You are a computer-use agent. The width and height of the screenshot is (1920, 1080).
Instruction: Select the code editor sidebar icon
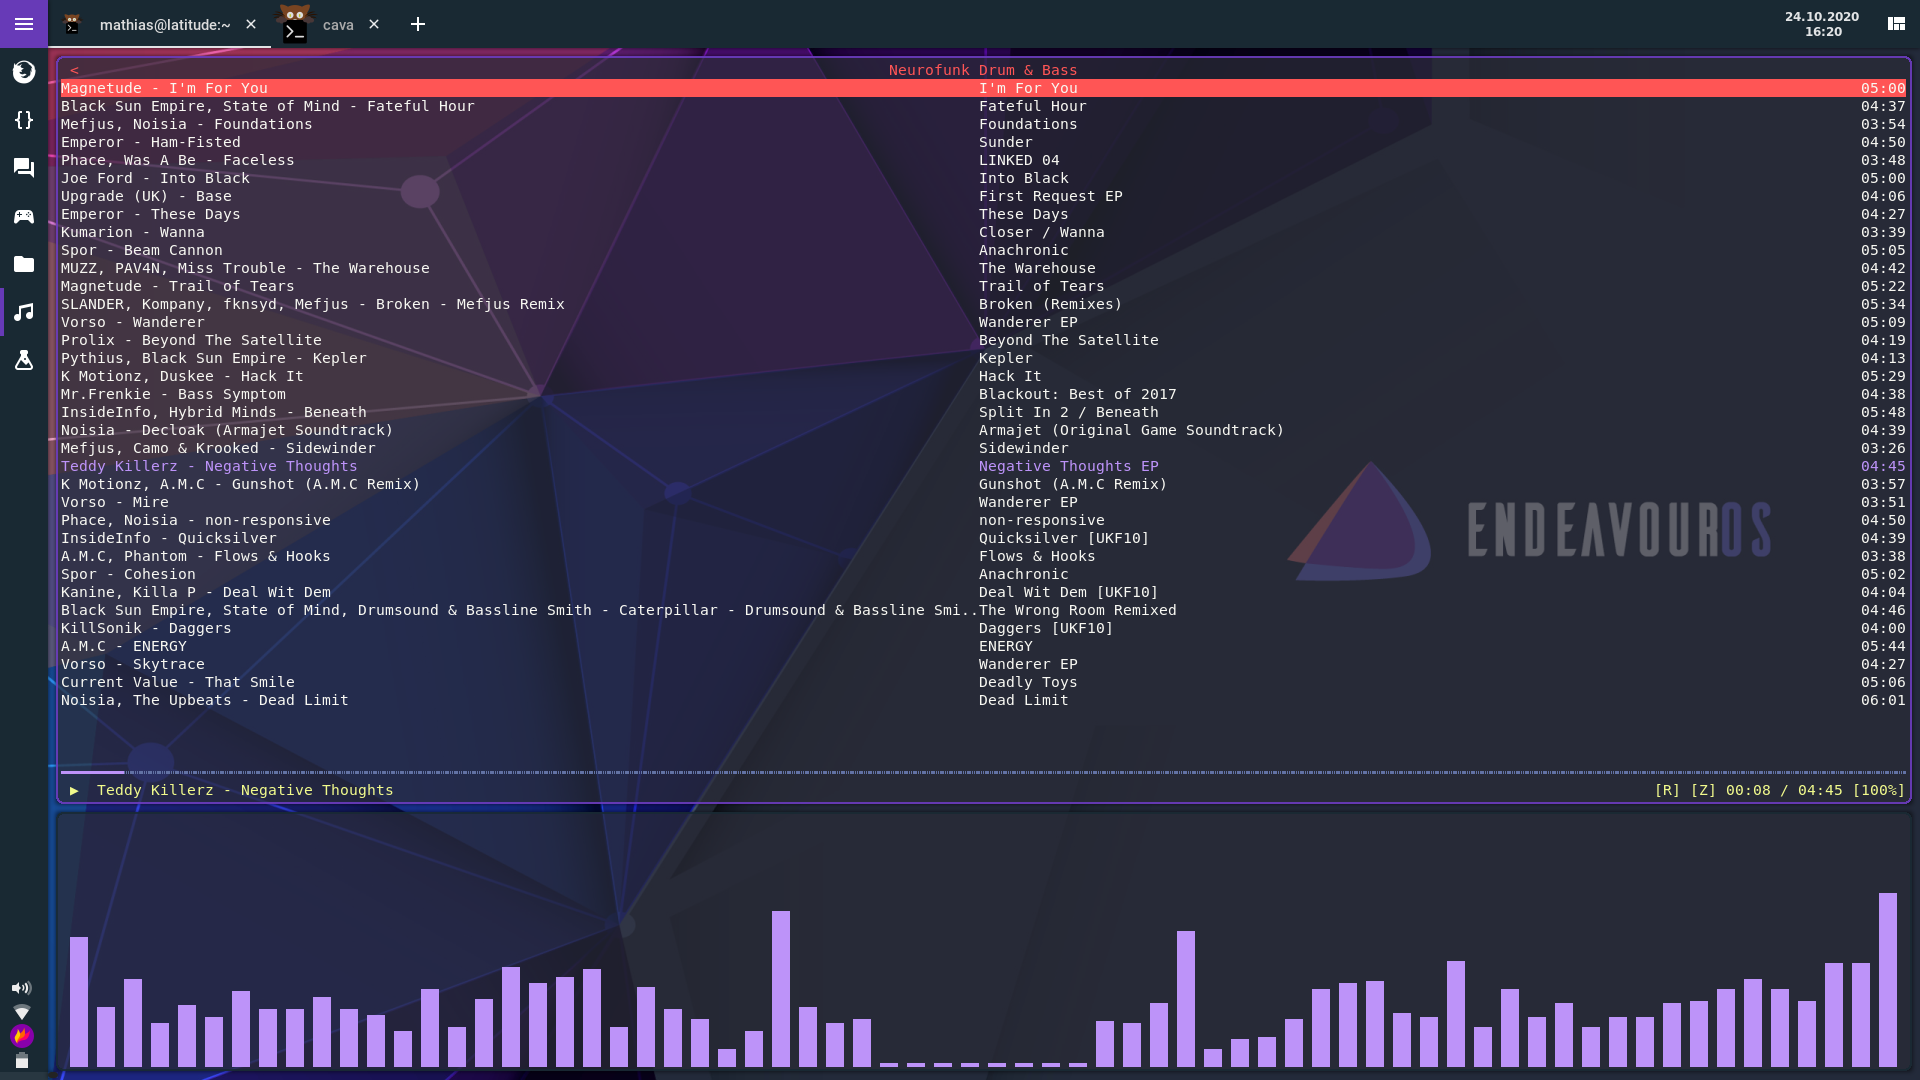(23, 120)
